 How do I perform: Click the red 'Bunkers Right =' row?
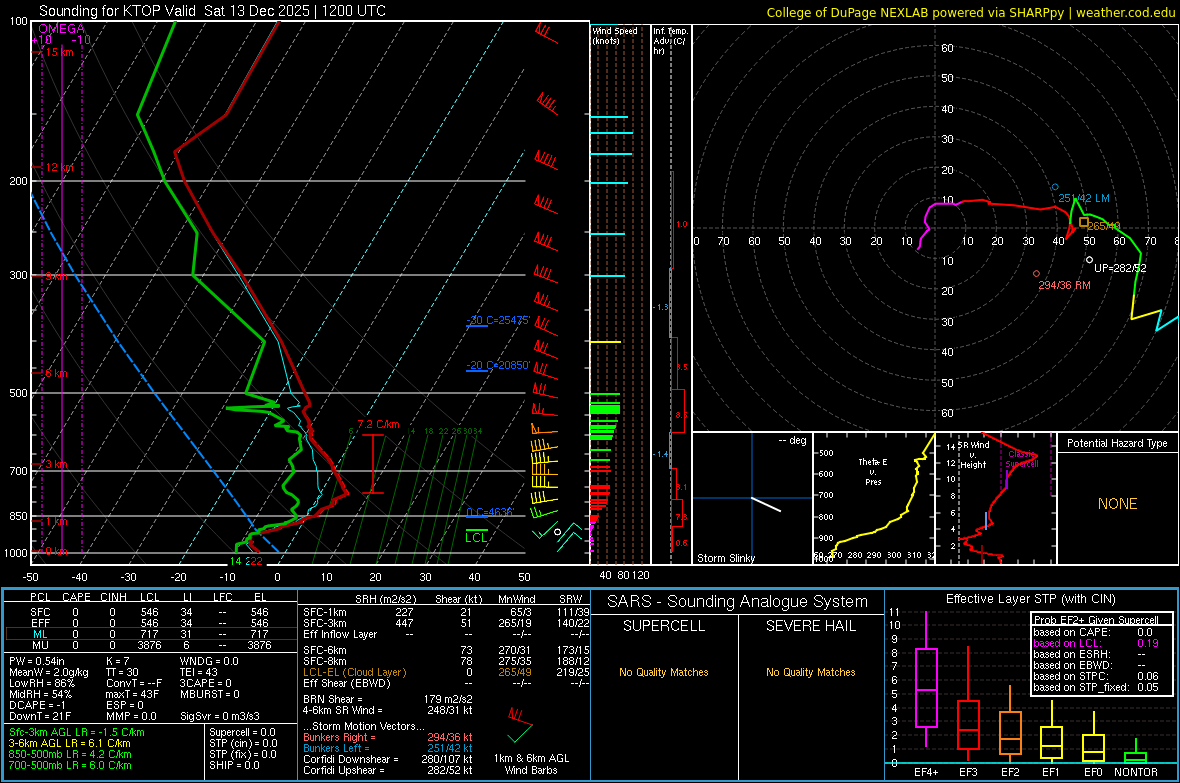pos(388,737)
